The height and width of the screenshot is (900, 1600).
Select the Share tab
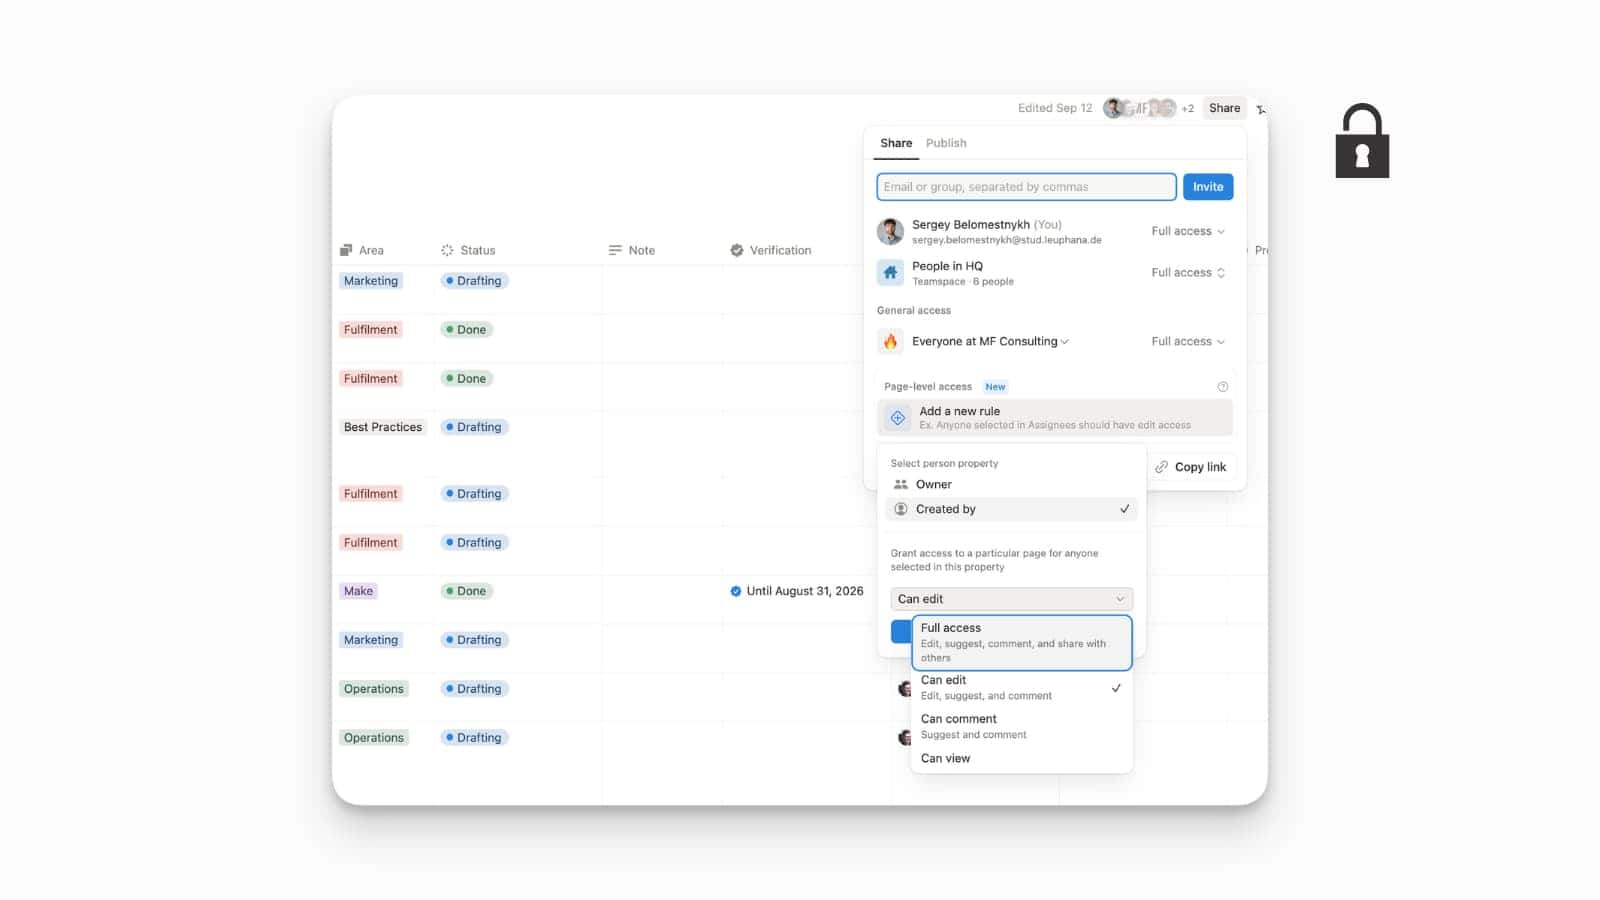[x=895, y=143]
